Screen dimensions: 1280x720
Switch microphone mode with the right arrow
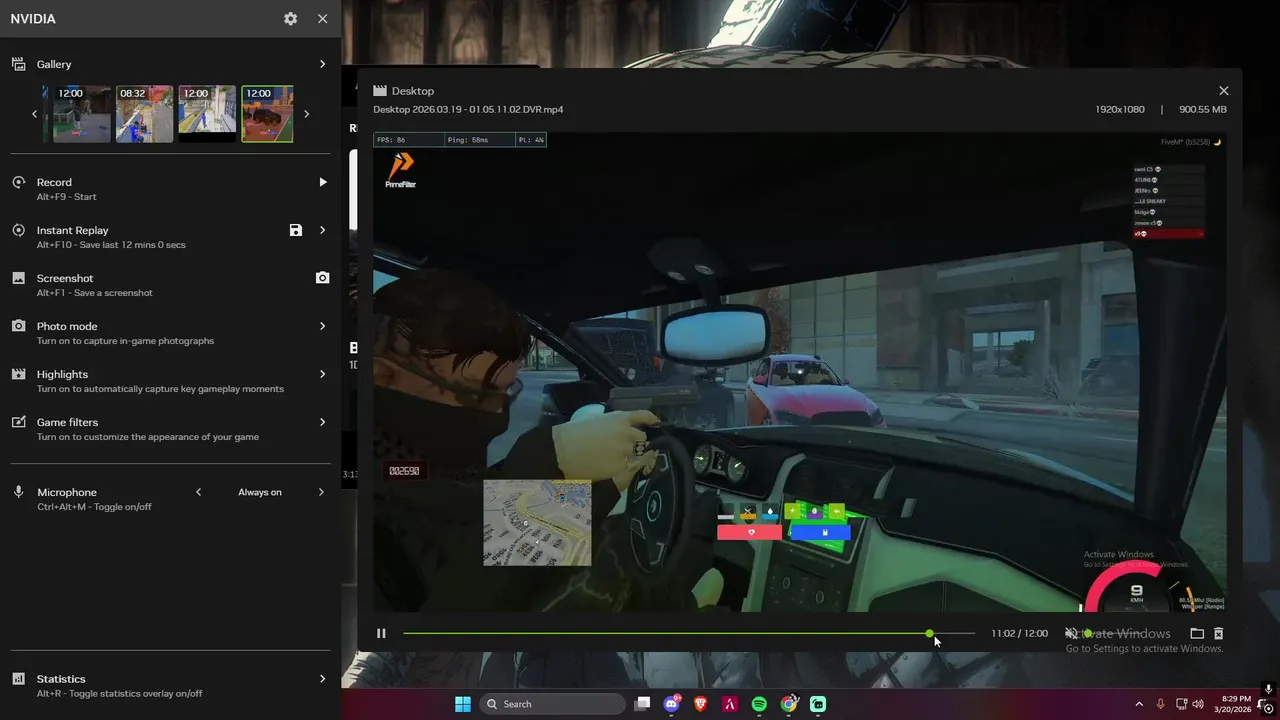321,492
